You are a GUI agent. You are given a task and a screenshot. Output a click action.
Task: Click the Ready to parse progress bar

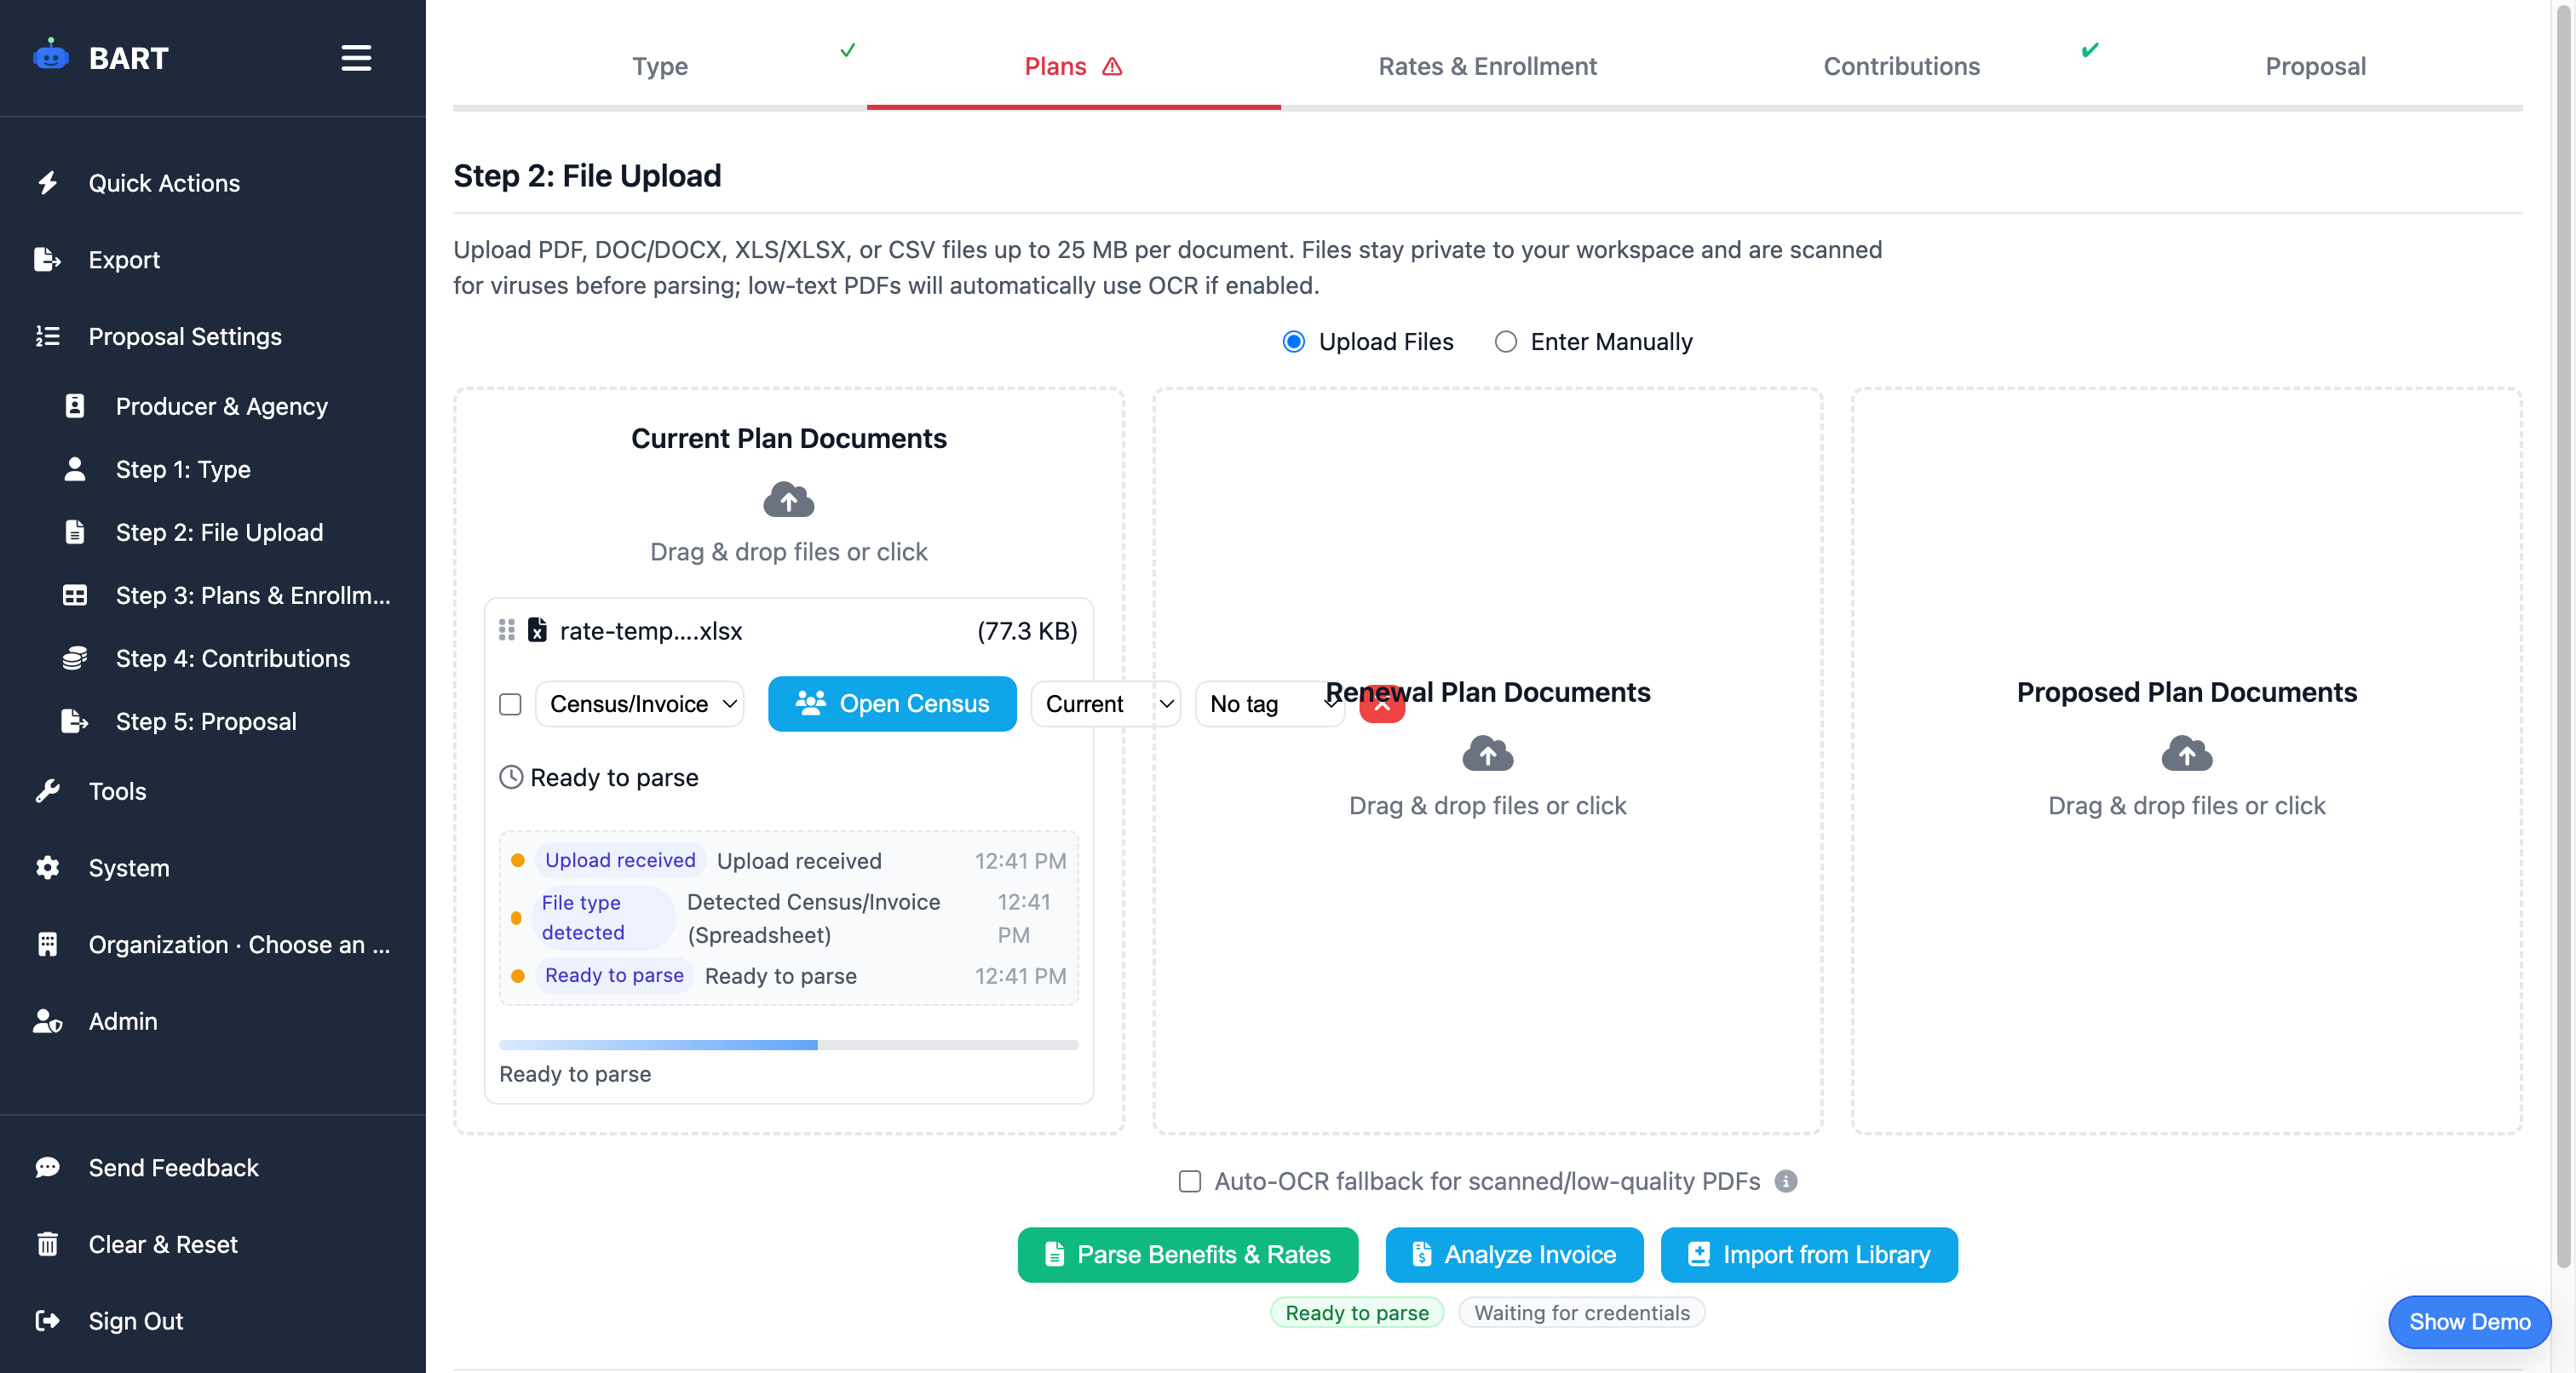click(x=788, y=1044)
